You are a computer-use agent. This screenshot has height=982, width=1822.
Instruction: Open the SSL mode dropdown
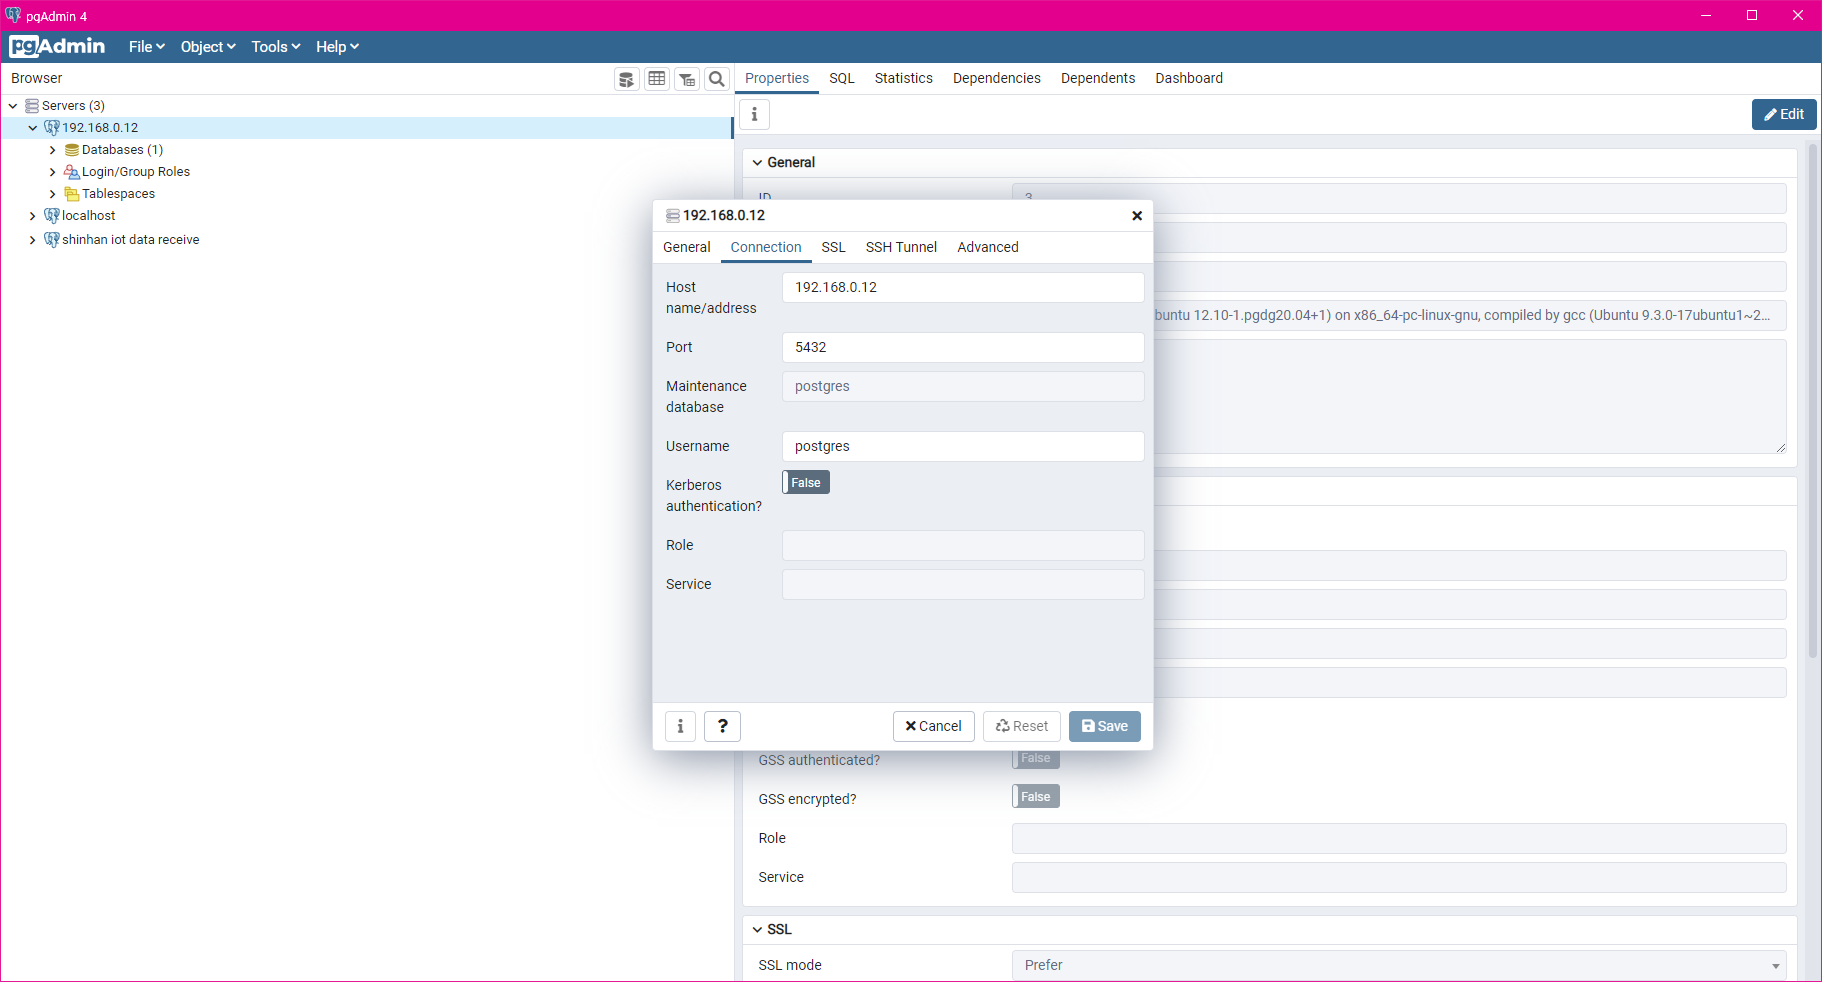1399,966
